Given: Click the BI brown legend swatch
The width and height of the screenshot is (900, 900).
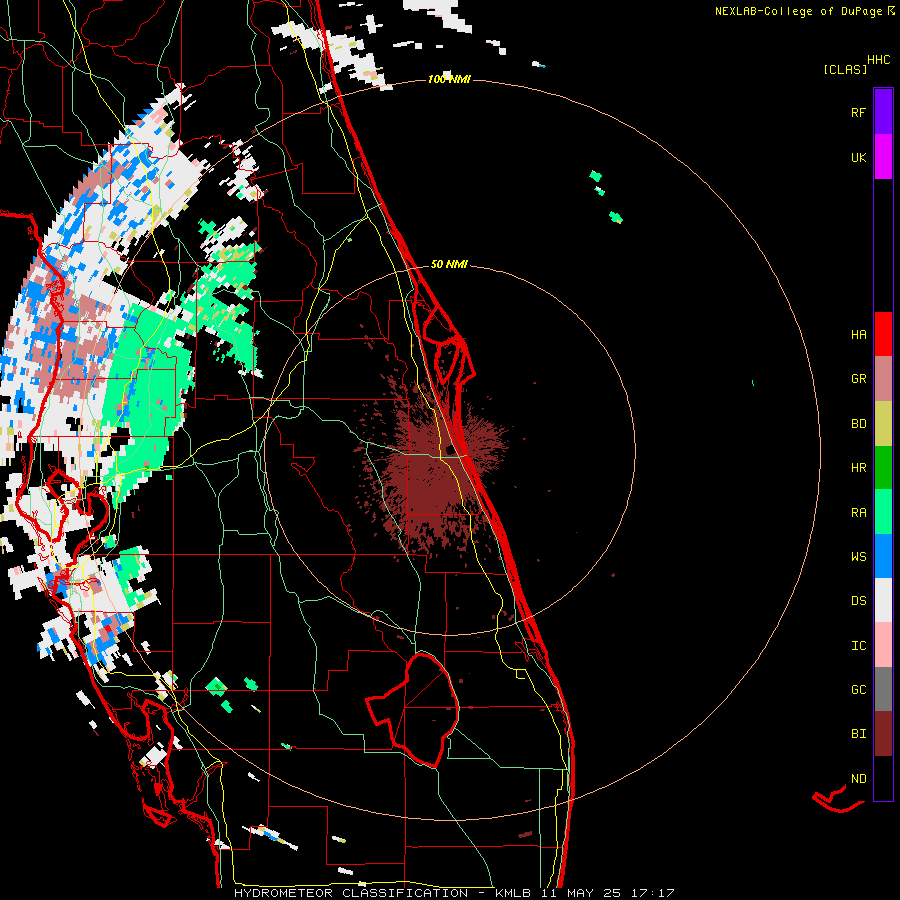Looking at the screenshot, I should point(883,734).
